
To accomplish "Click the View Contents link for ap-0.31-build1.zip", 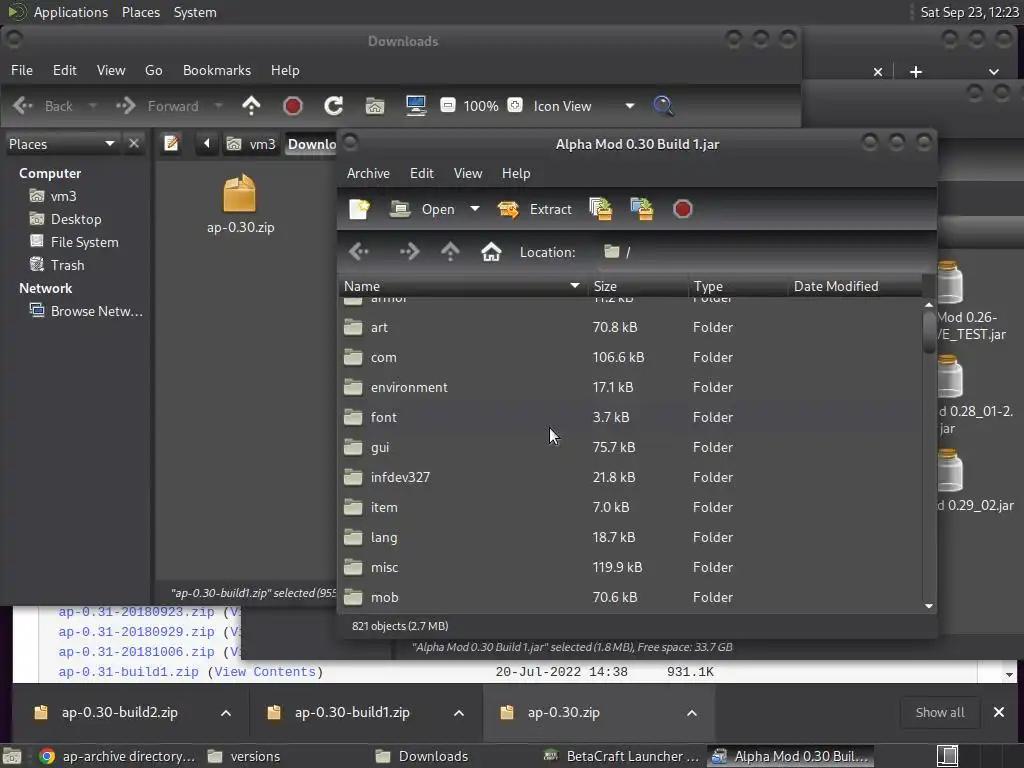I will coord(265,672).
